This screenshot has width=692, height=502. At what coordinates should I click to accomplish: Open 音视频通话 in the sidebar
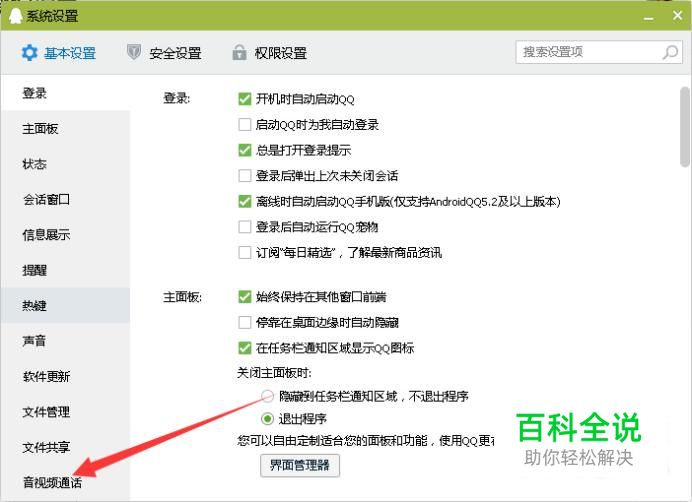[x=65, y=482]
